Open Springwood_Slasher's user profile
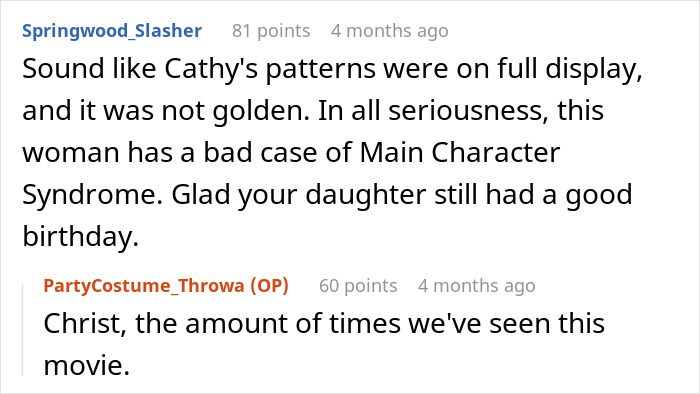 (x=112, y=31)
